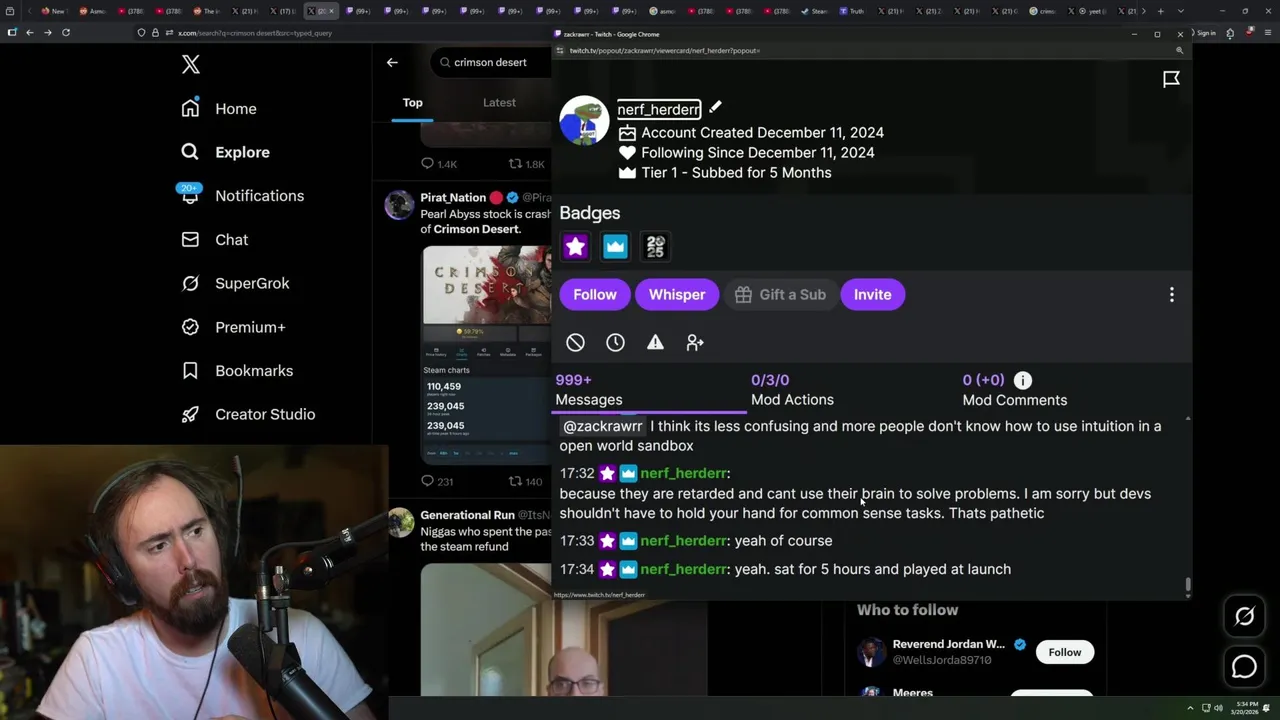Click Gift a Sub button
1280x720 pixels.
[x=780, y=294]
